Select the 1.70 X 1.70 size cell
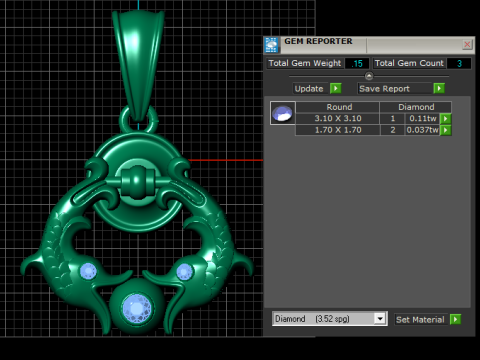The image size is (480, 360). pos(338,130)
